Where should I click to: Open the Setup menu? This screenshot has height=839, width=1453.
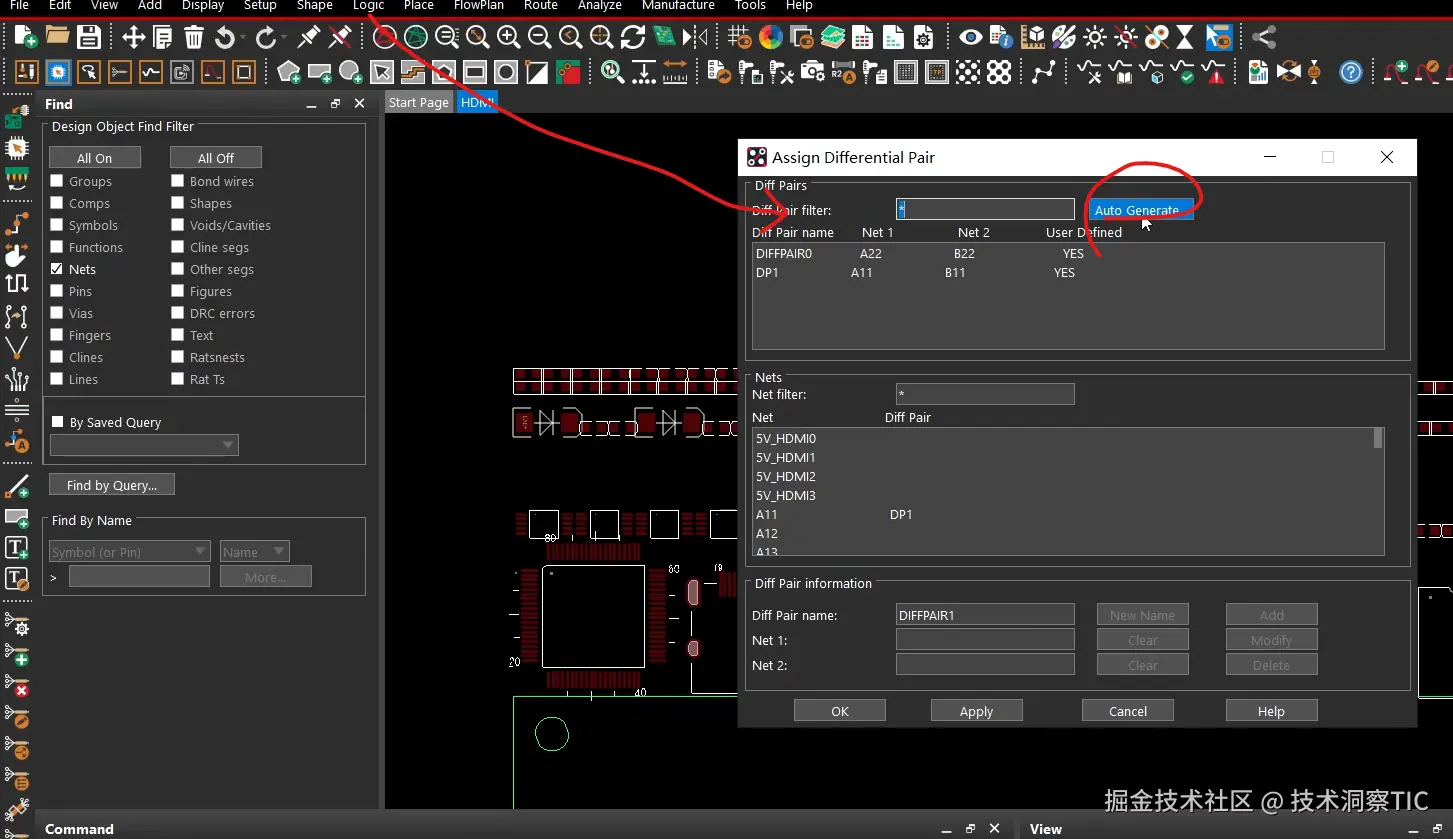pyautogui.click(x=260, y=6)
